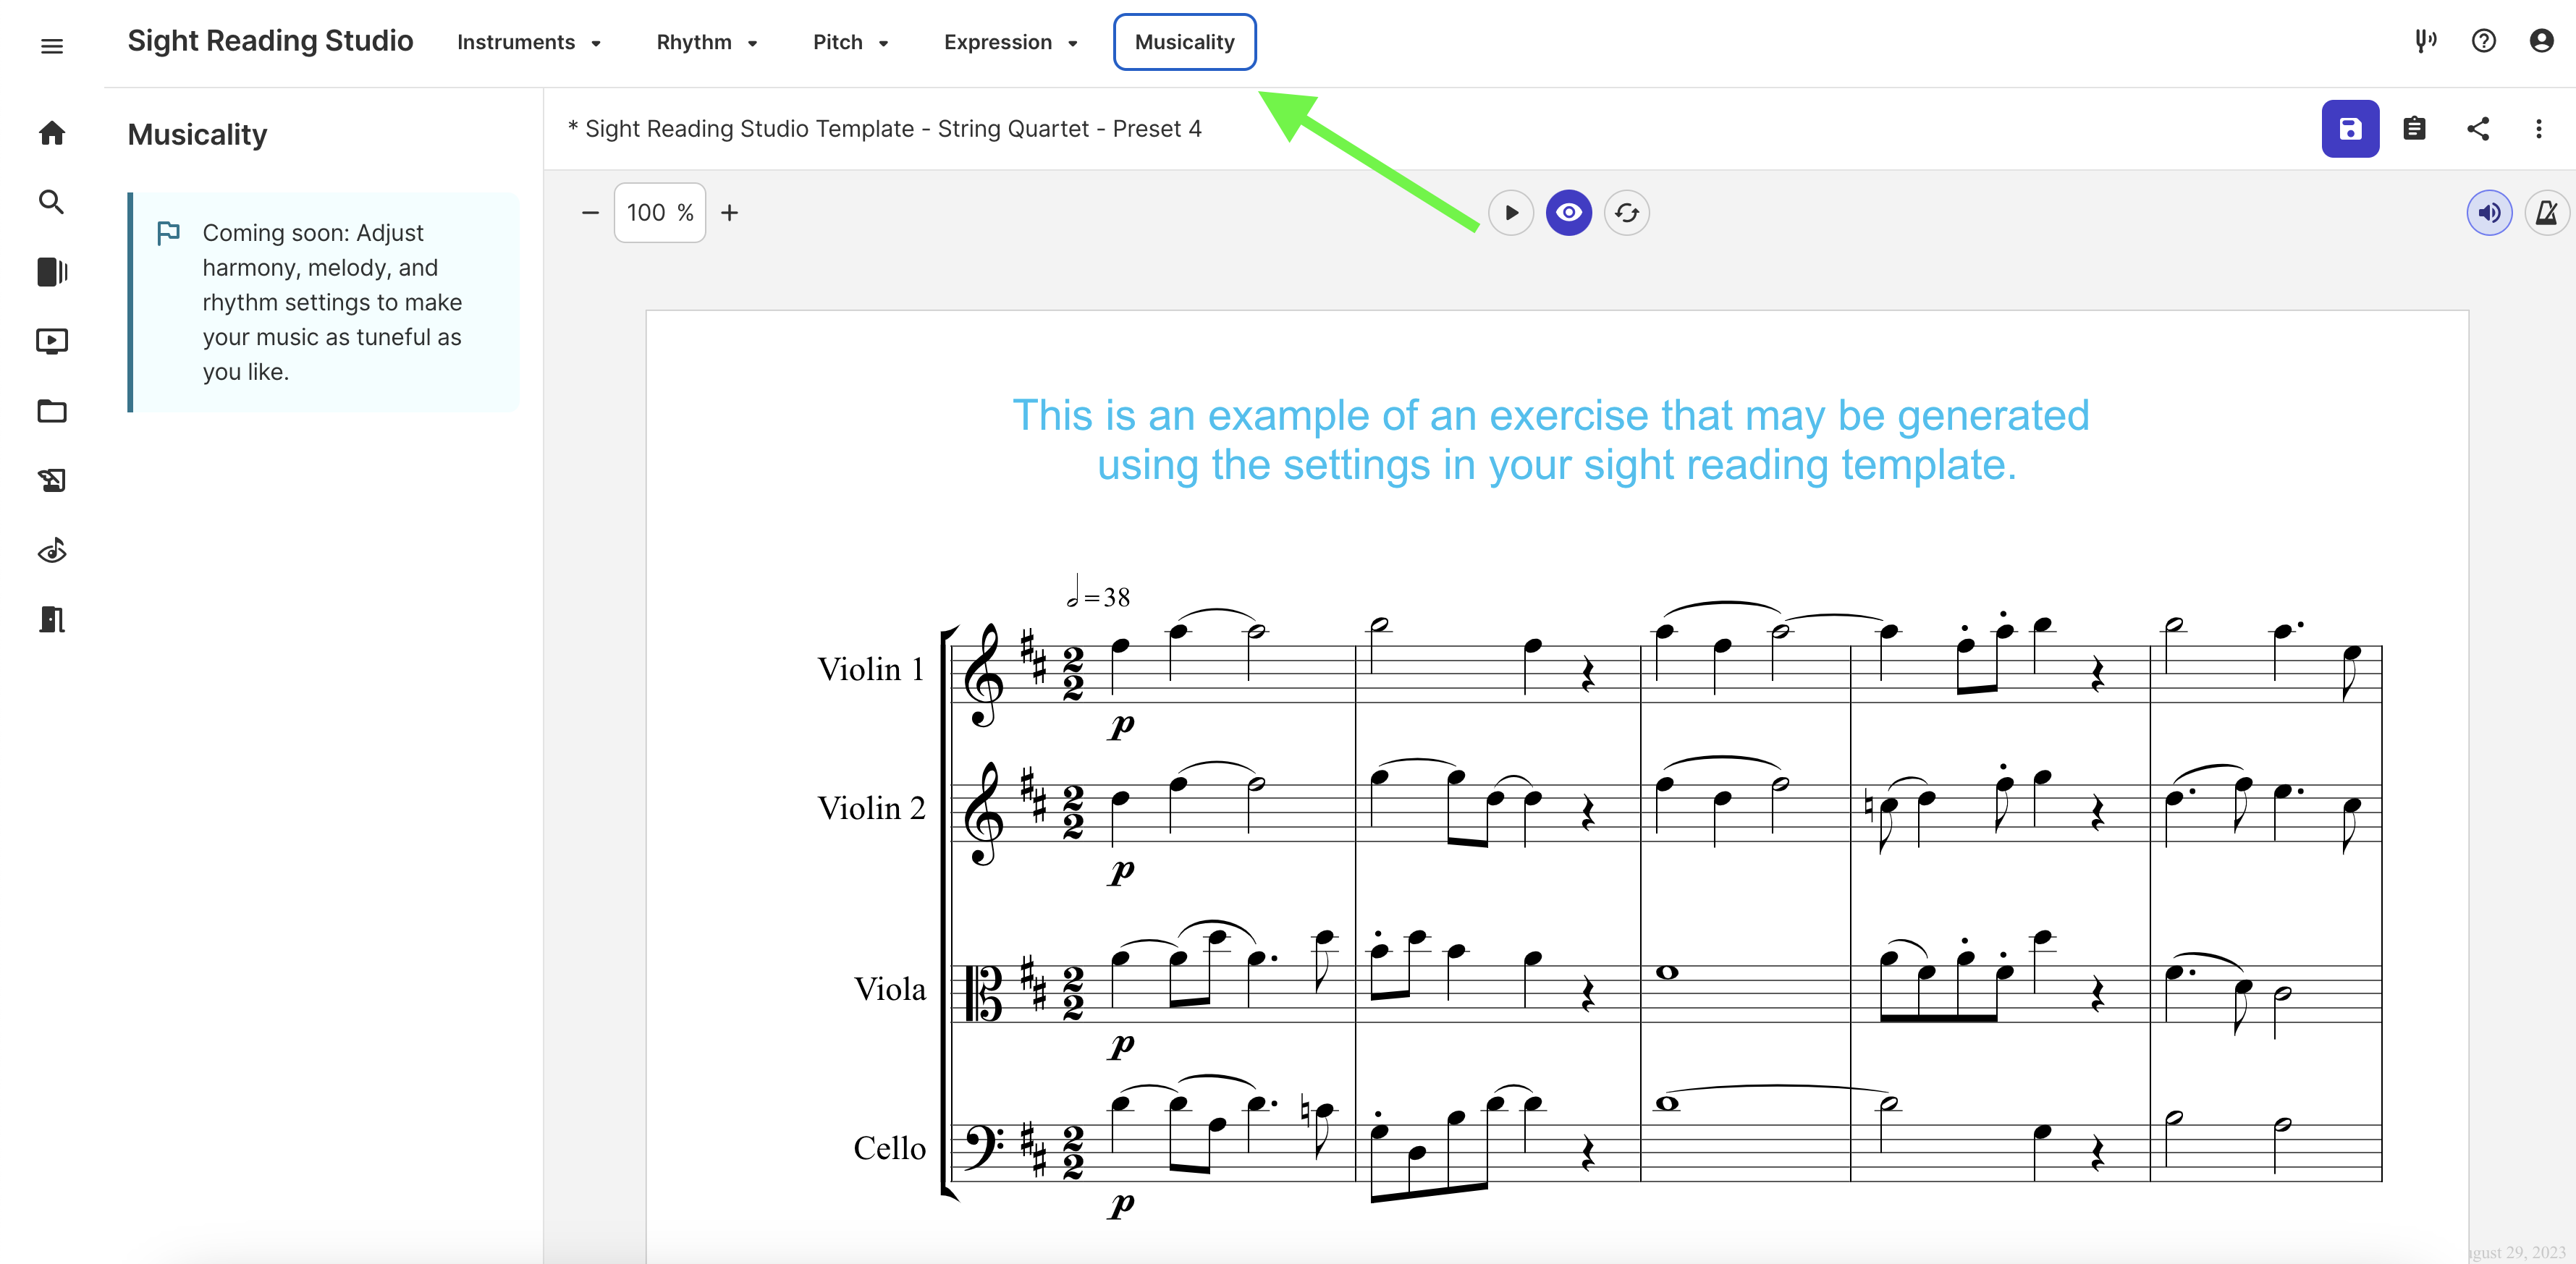Click the Viola staff label

(890, 989)
